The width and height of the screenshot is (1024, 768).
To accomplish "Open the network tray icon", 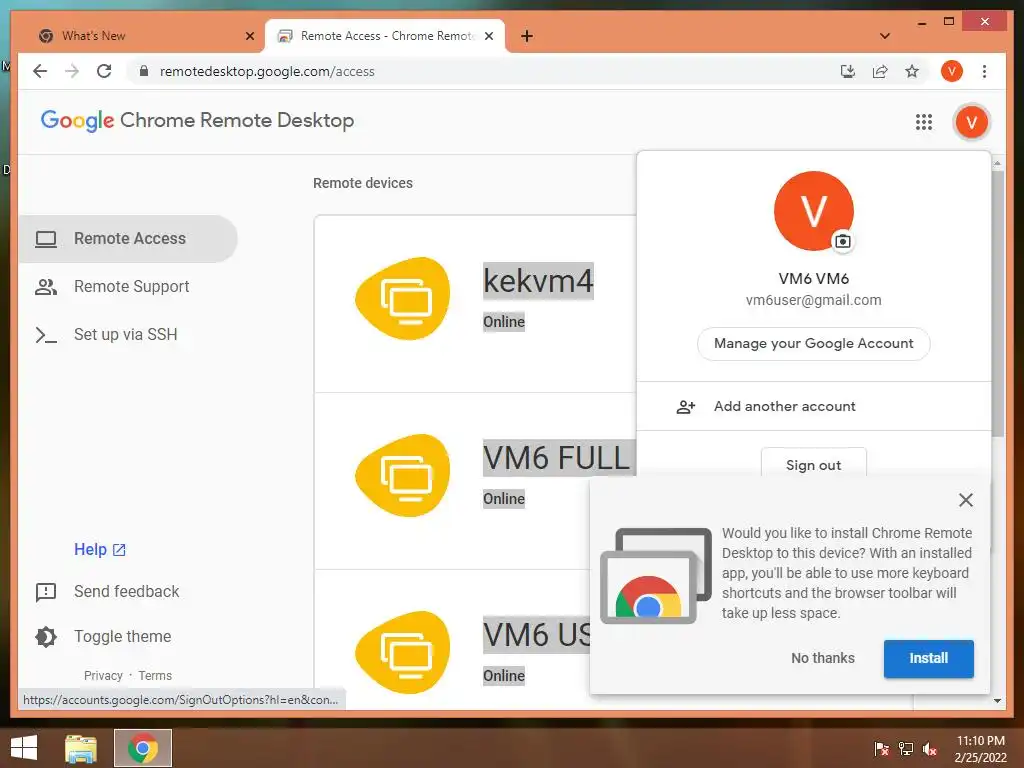I will click(x=906, y=748).
